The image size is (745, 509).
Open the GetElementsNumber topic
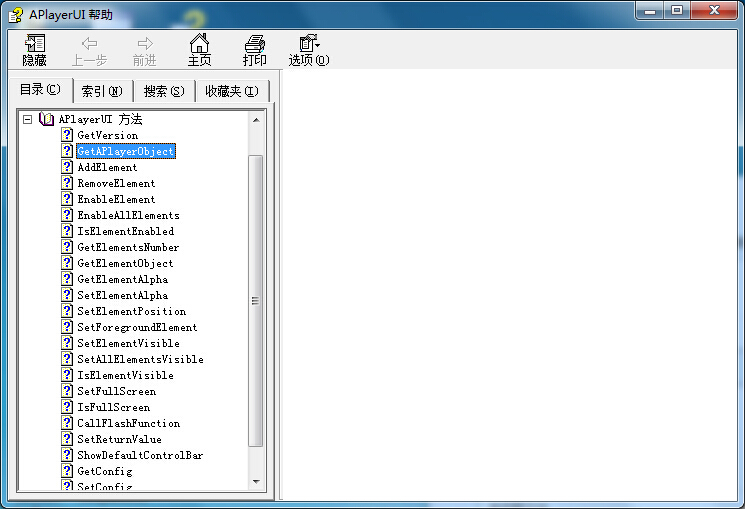tap(128, 247)
